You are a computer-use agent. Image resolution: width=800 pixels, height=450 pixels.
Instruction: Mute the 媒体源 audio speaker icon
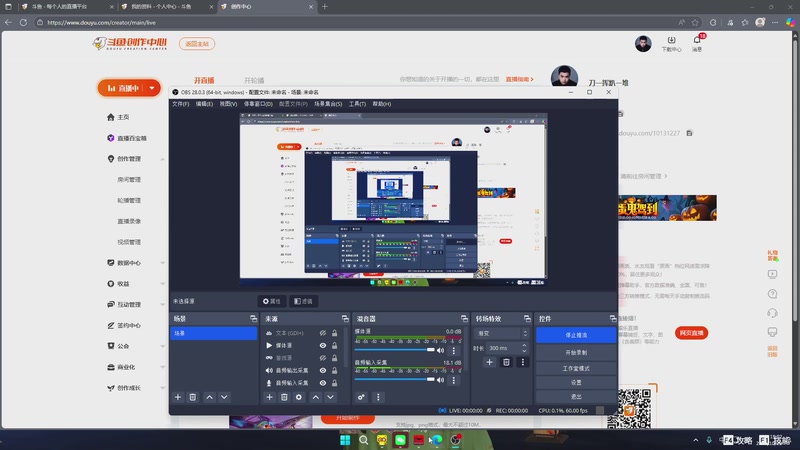click(440, 351)
